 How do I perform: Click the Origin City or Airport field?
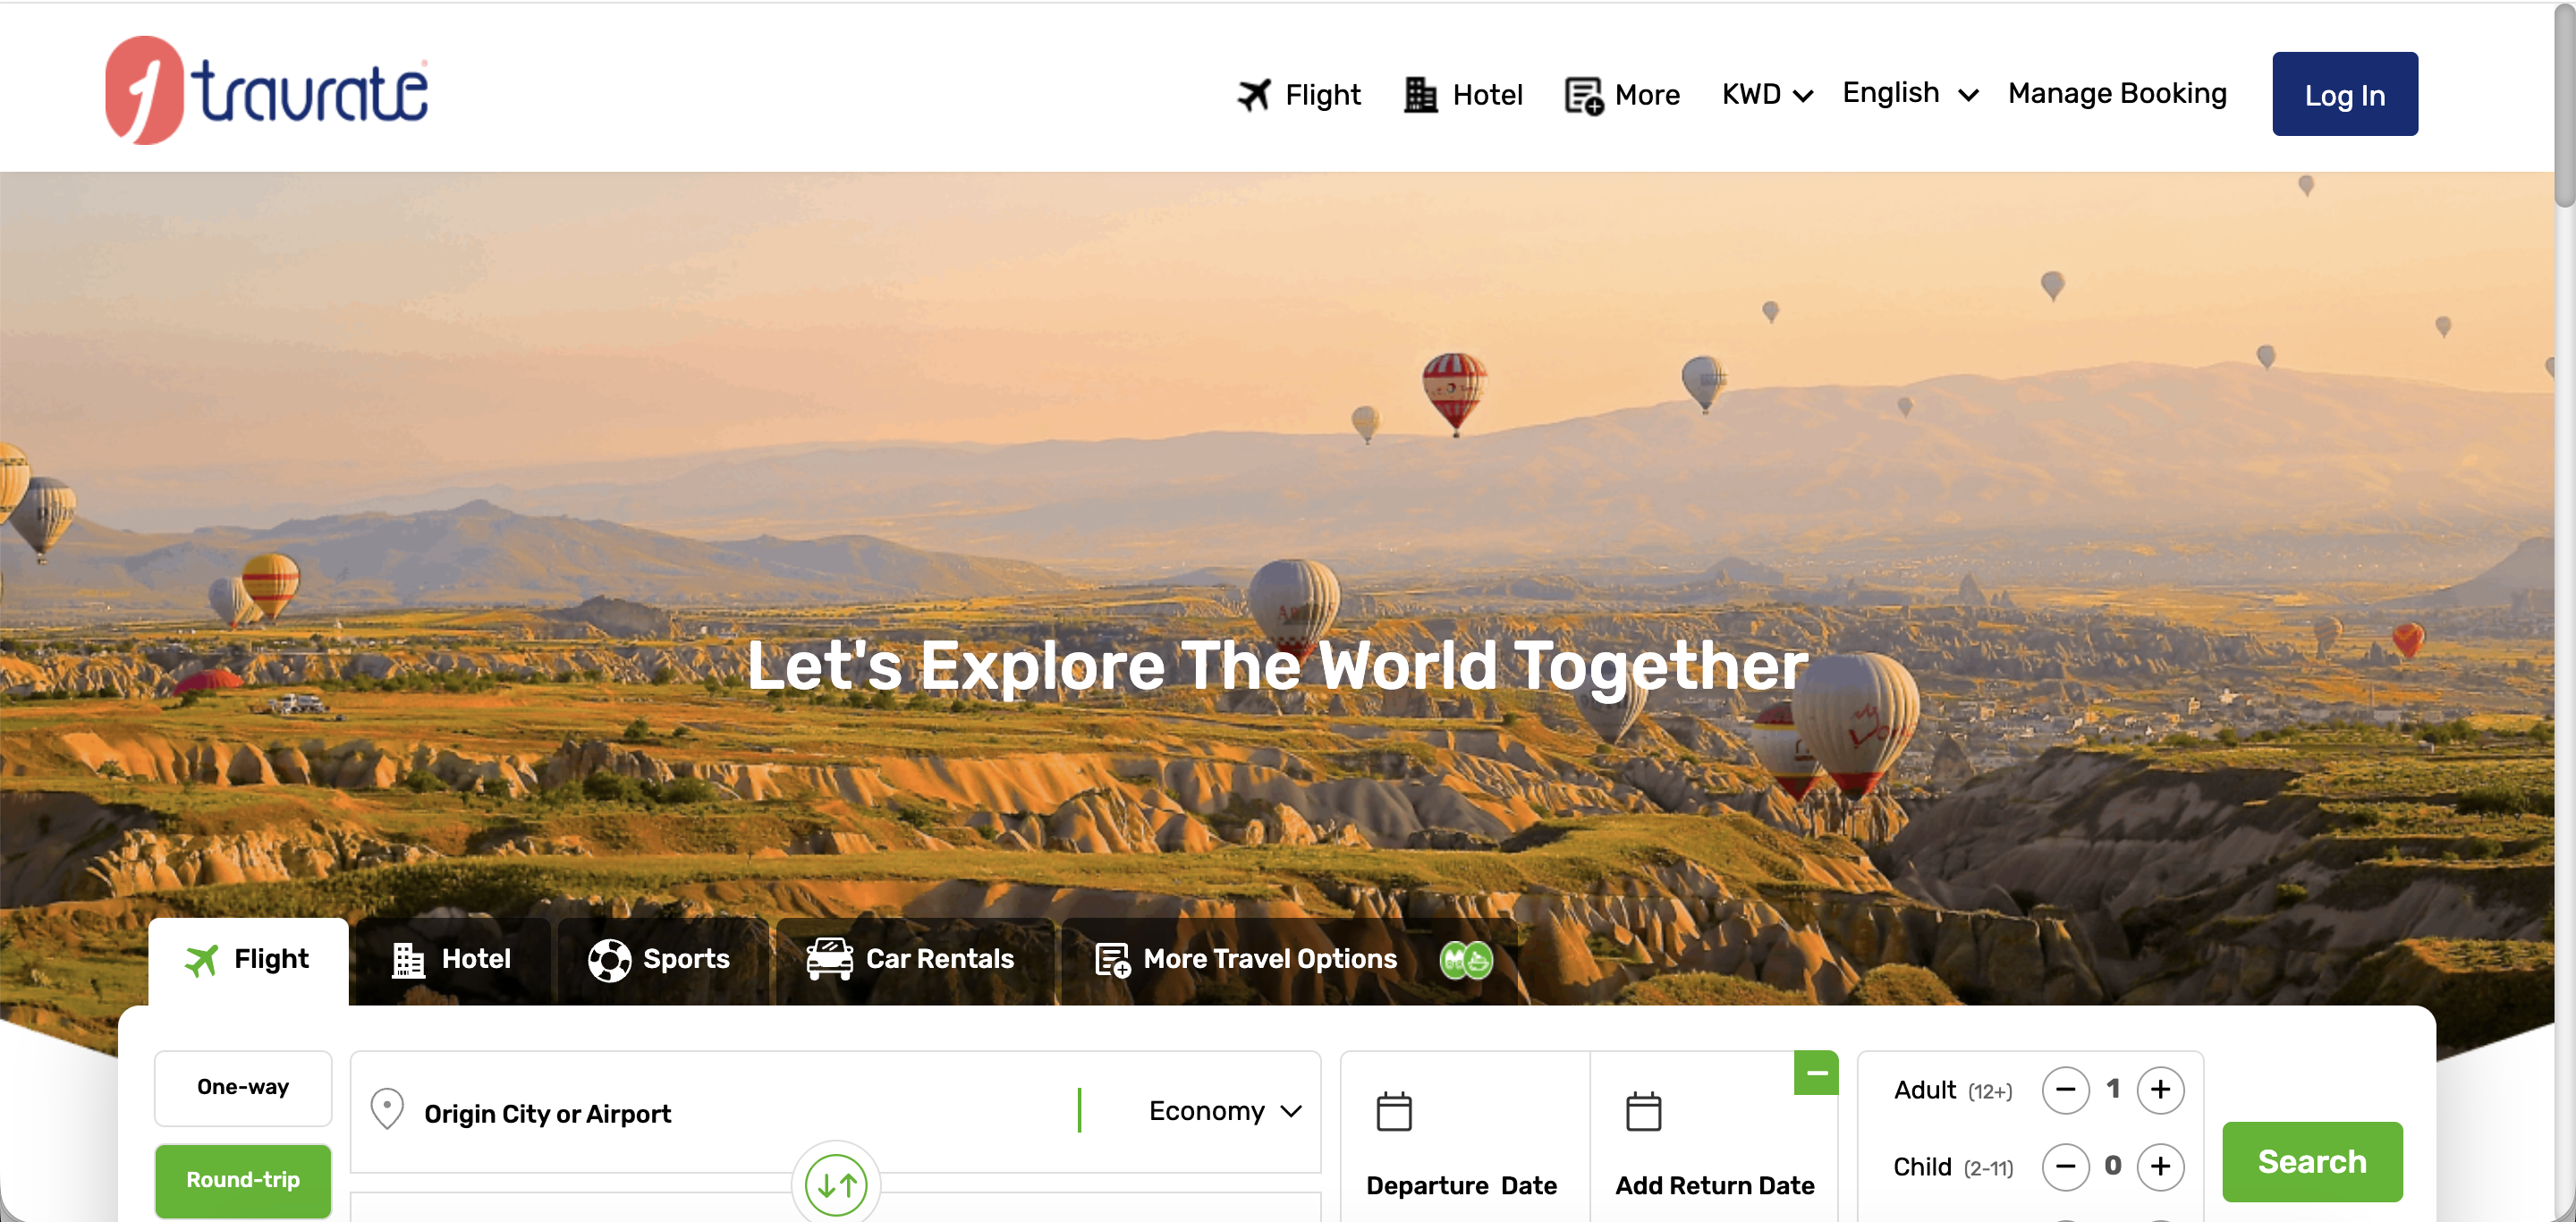pyautogui.click(x=700, y=1113)
